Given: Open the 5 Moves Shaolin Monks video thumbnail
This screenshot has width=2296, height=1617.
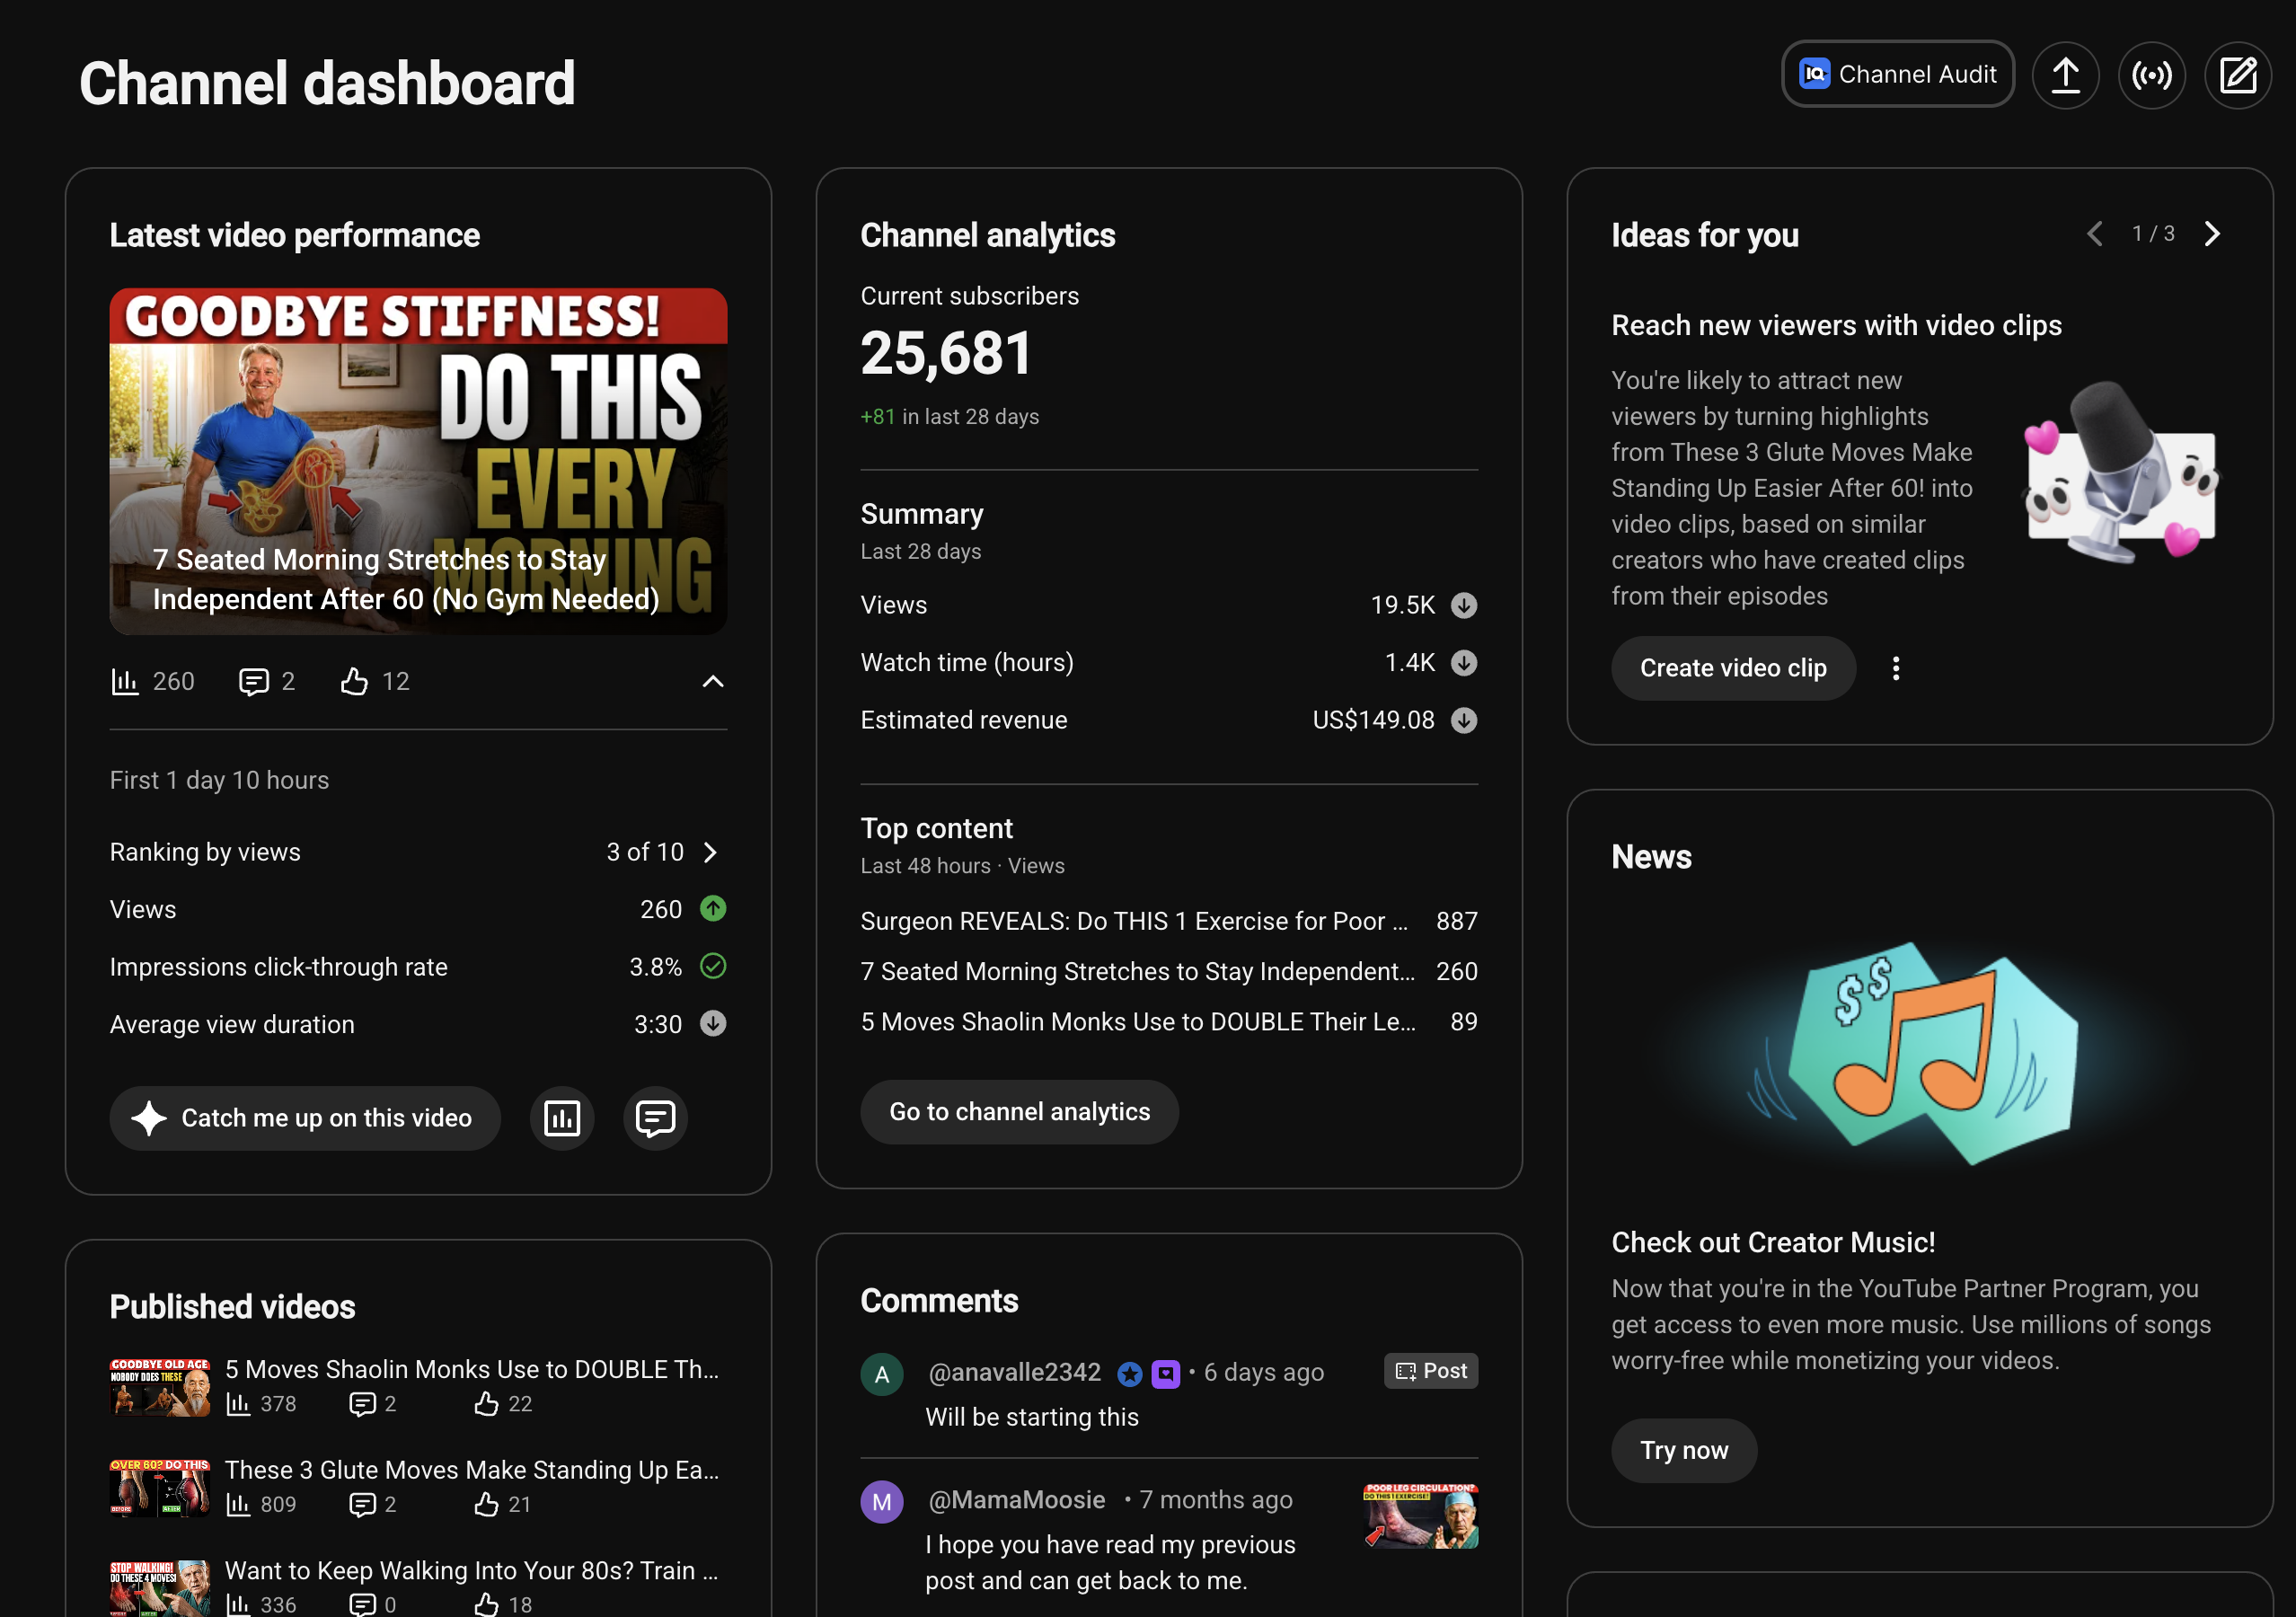Looking at the screenshot, I should coord(160,1387).
